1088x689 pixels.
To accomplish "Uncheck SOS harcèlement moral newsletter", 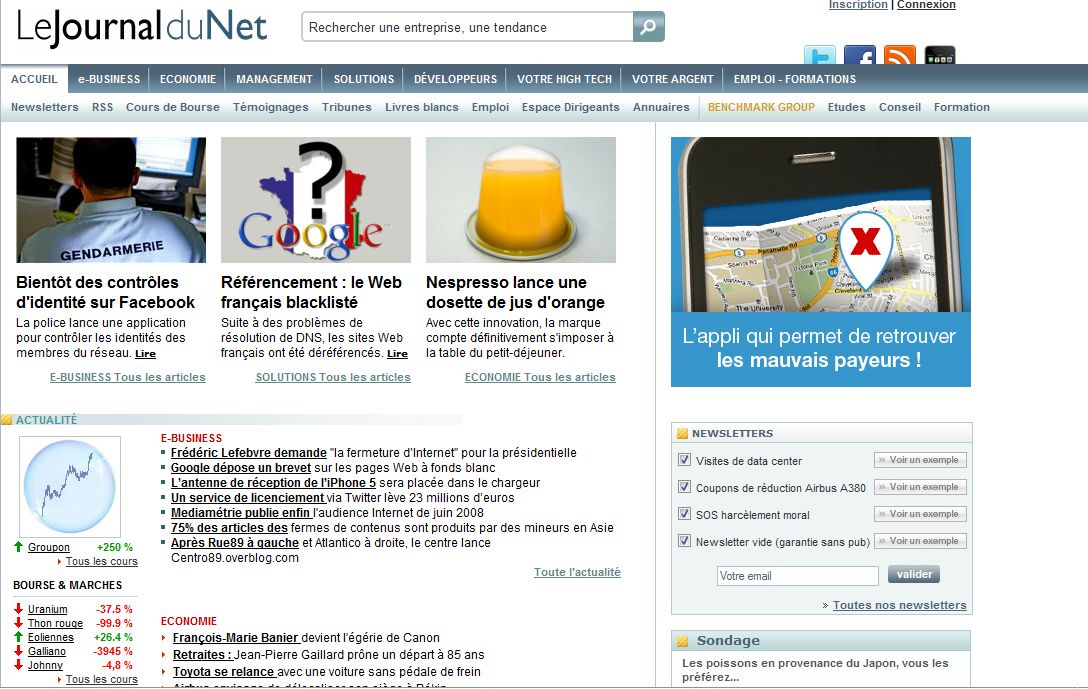I will point(684,513).
